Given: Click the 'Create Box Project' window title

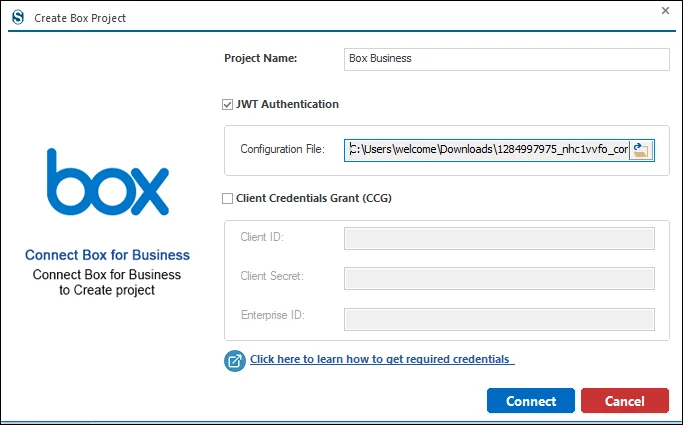Looking at the screenshot, I should point(80,18).
